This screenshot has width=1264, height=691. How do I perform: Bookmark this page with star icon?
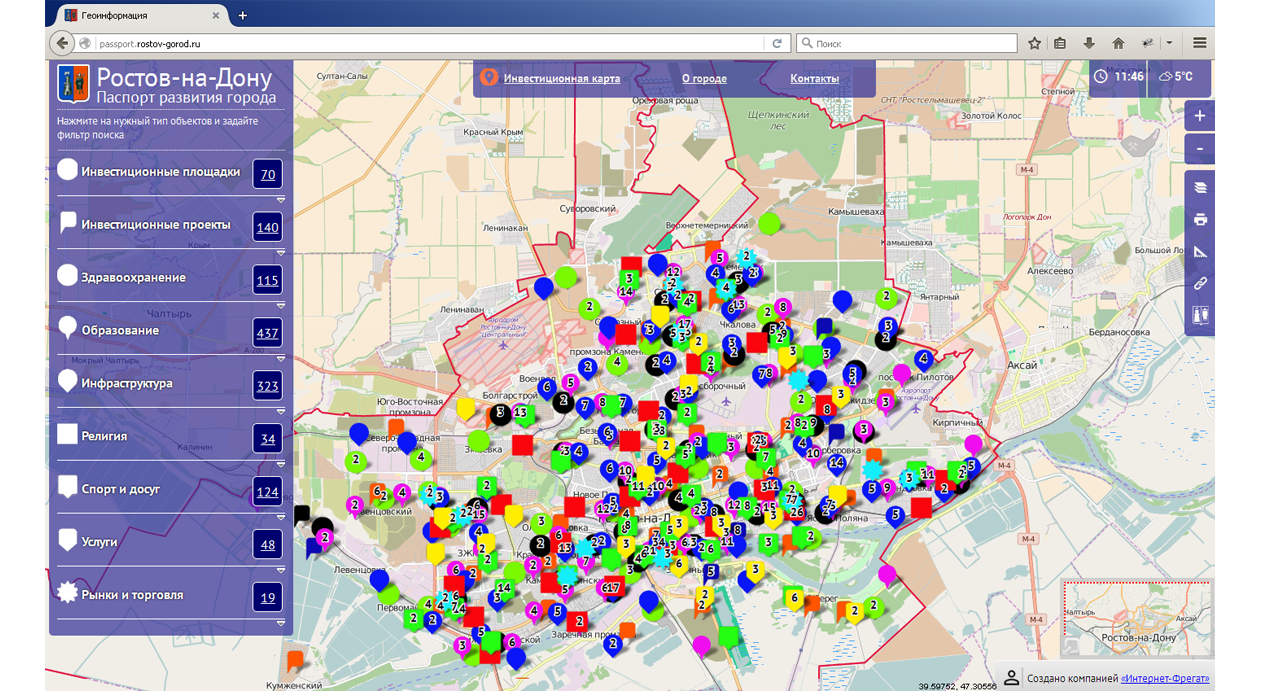1034,43
